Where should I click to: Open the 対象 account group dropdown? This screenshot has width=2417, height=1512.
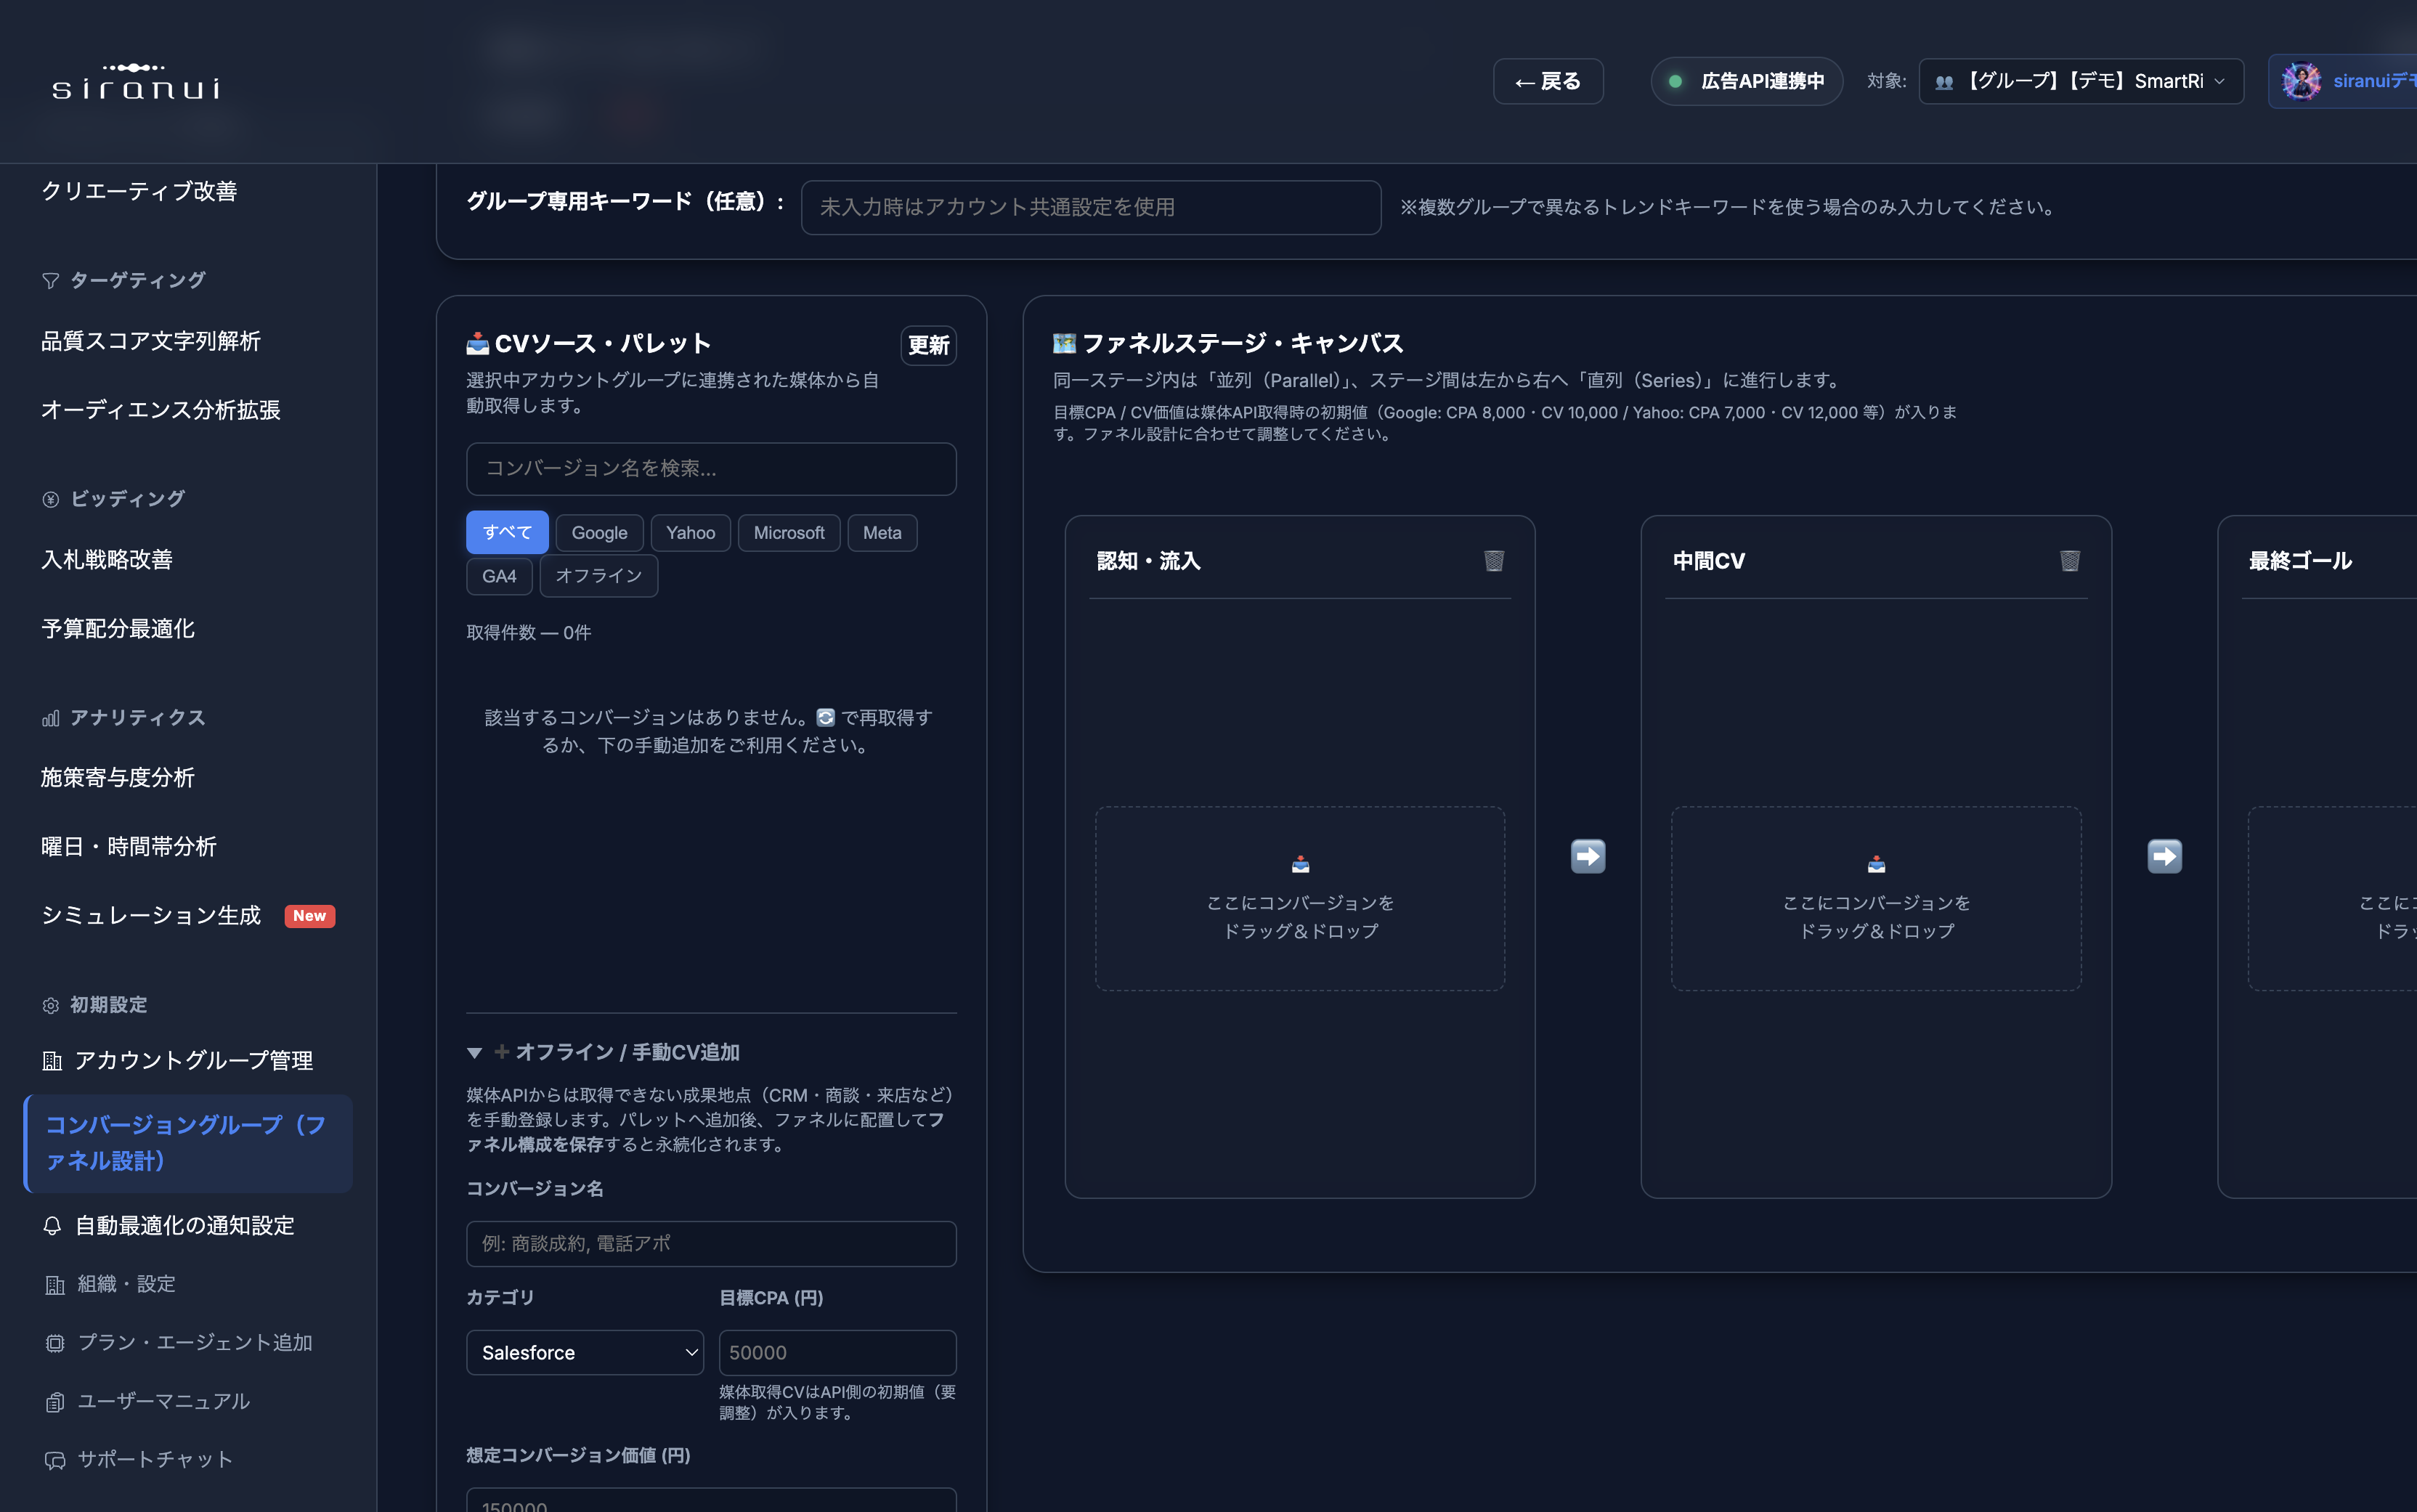pyautogui.click(x=2080, y=81)
